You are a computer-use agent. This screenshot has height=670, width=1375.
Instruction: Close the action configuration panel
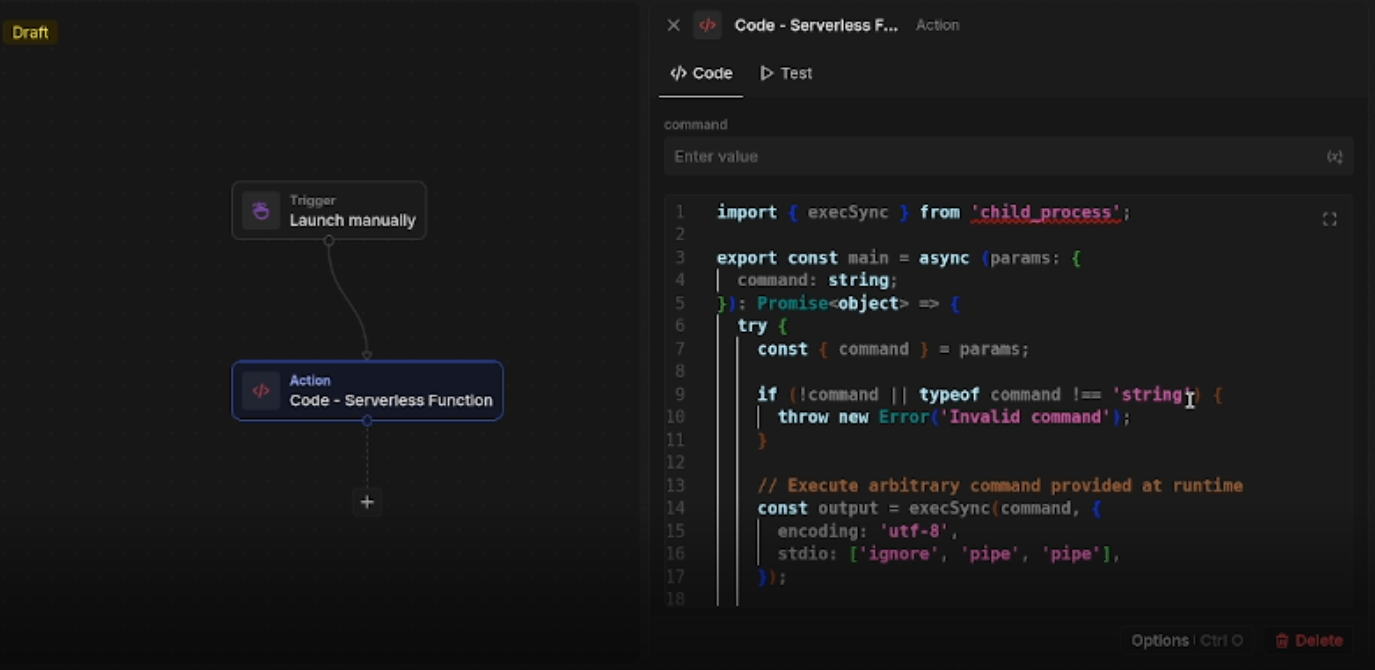(673, 25)
